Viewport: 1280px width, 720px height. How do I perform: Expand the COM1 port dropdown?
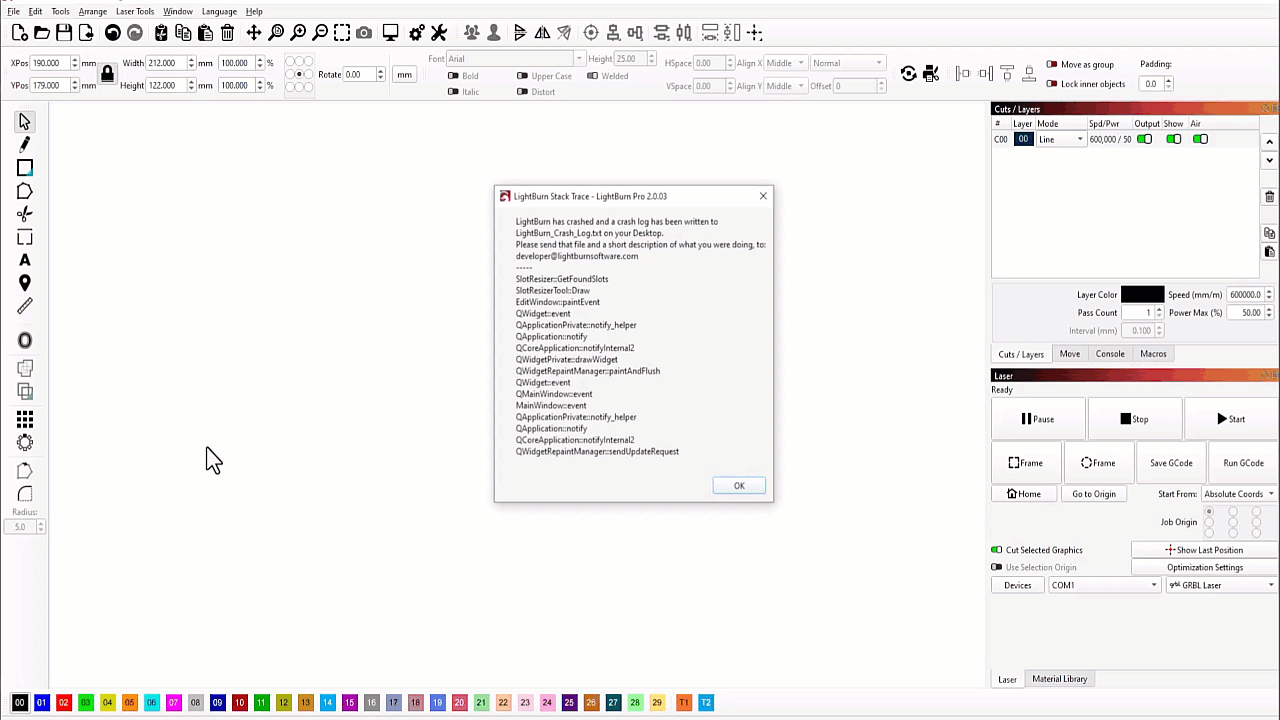(1104, 586)
